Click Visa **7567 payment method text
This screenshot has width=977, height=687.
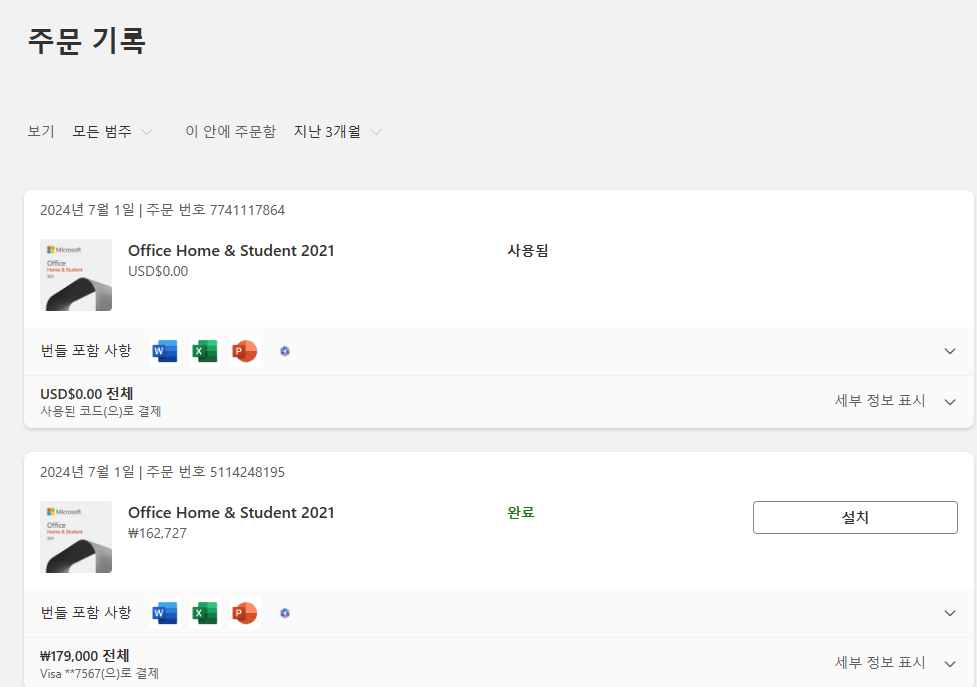[100, 674]
